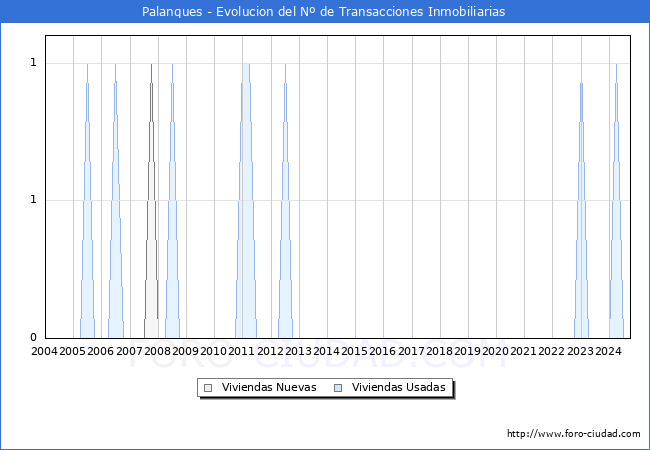Select the 2022 x-axis label
The width and height of the screenshot is (650, 450).
pos(551,351)
